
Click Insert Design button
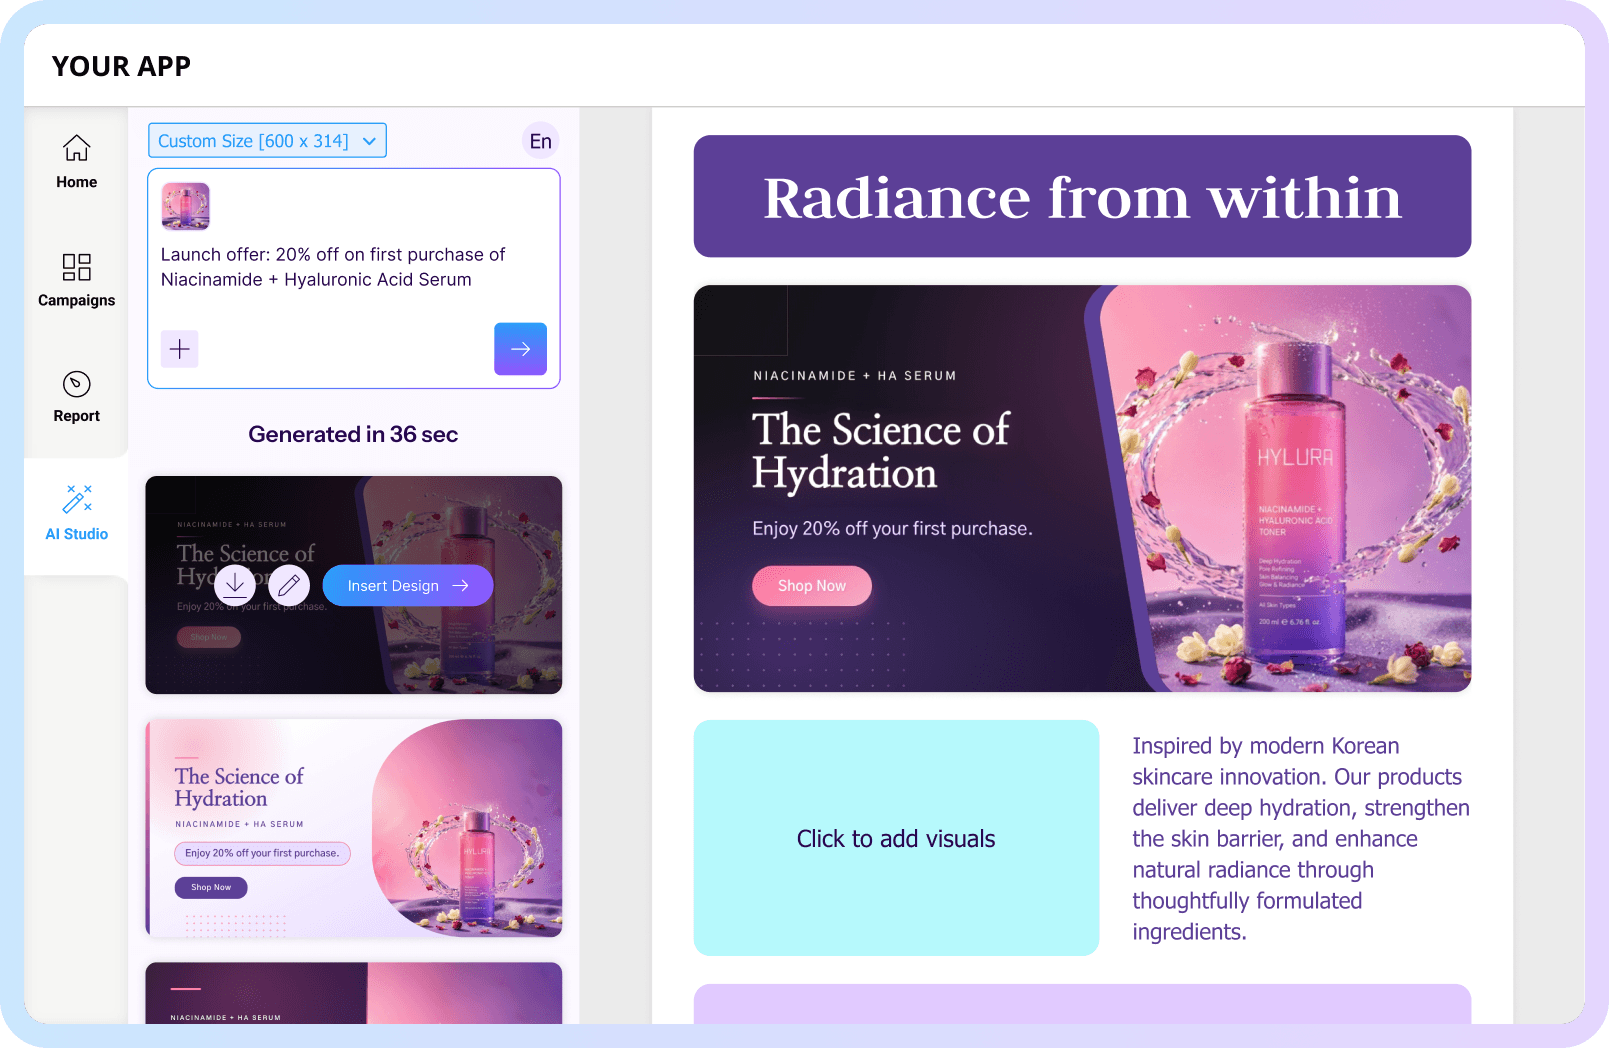[x=408, y=585]
